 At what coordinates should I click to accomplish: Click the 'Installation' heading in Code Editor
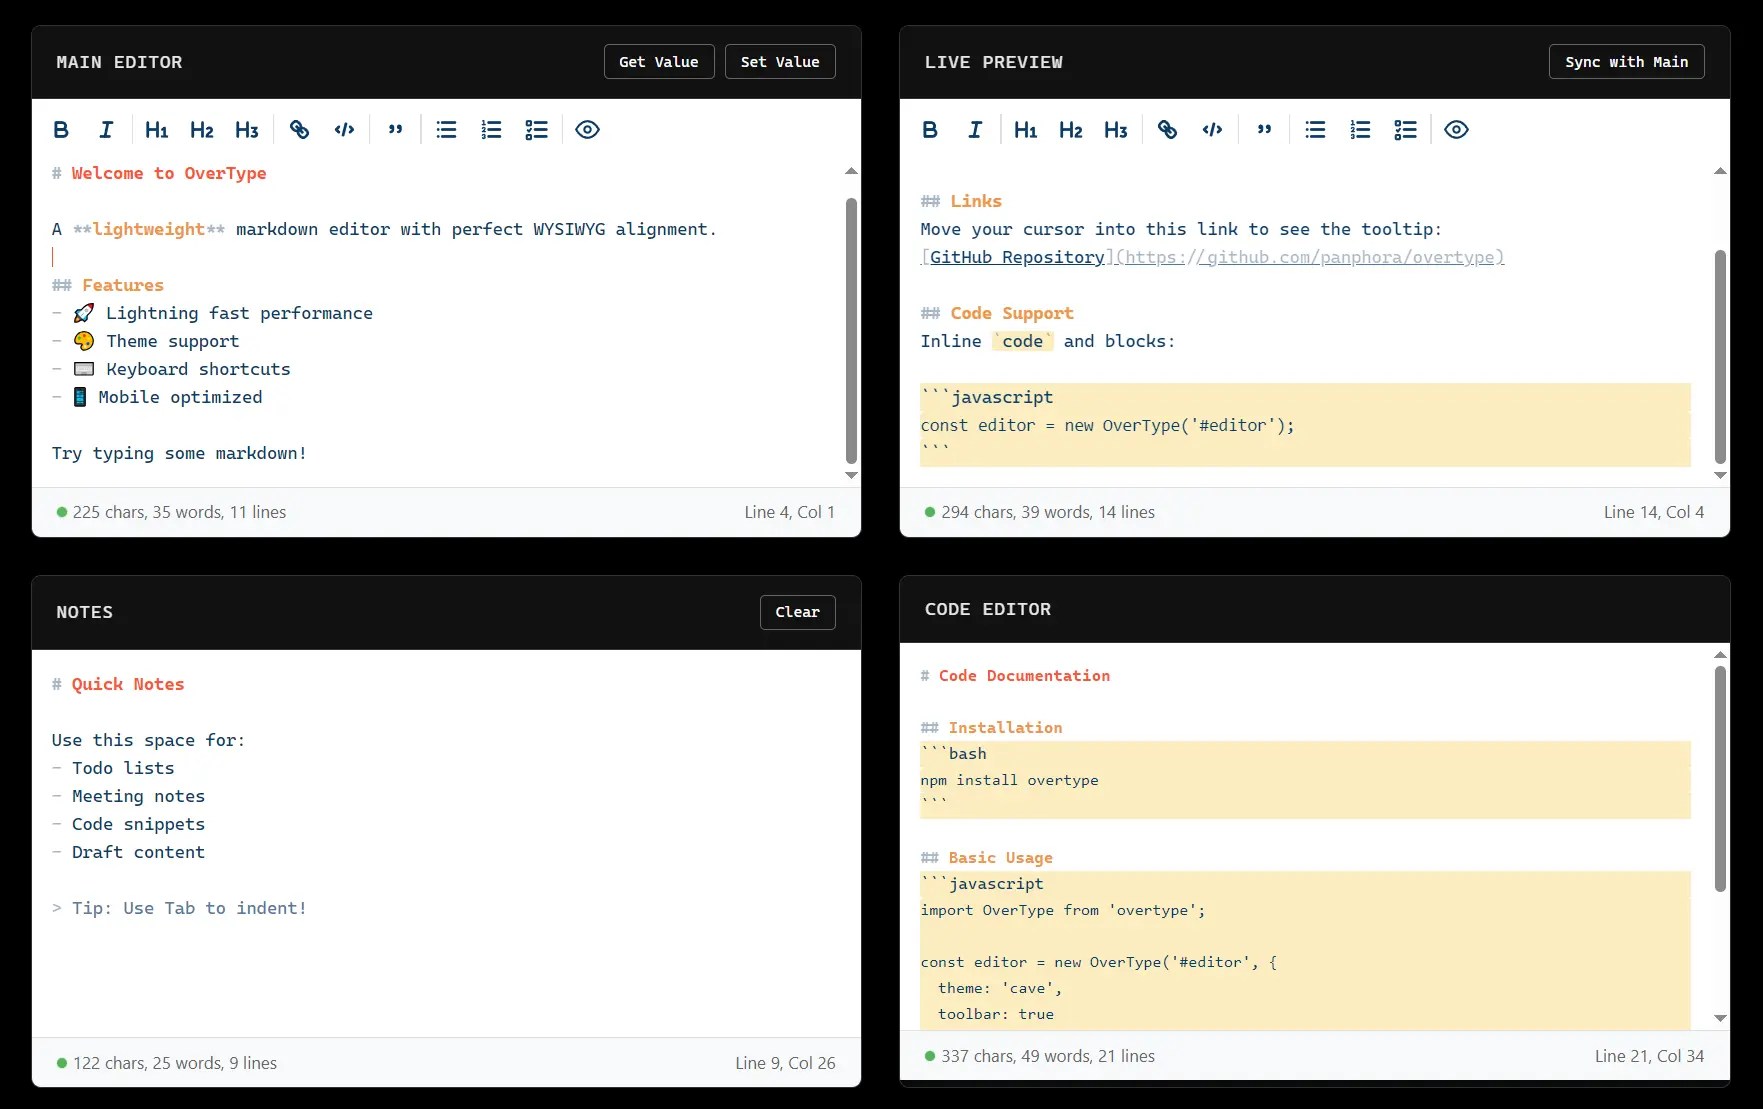tap(1005, 728)
